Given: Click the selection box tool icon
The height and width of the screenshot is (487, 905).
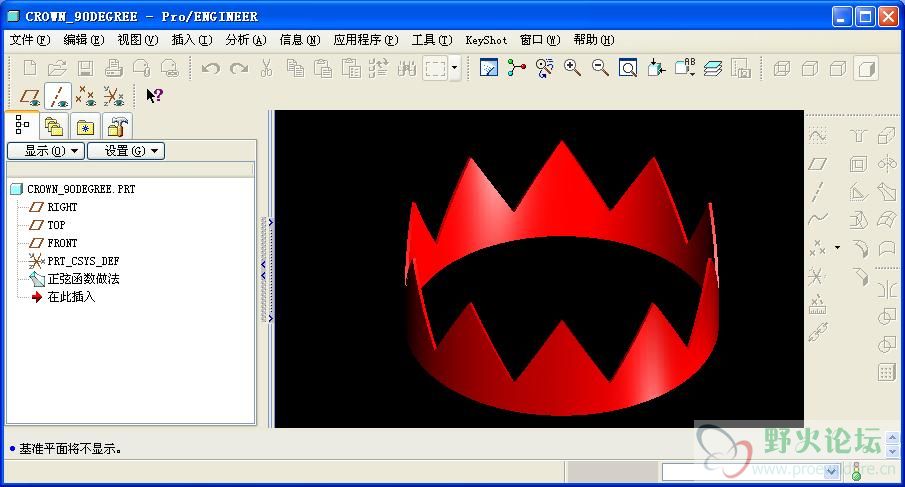Looking at the screenshot, I should point(436,68).
